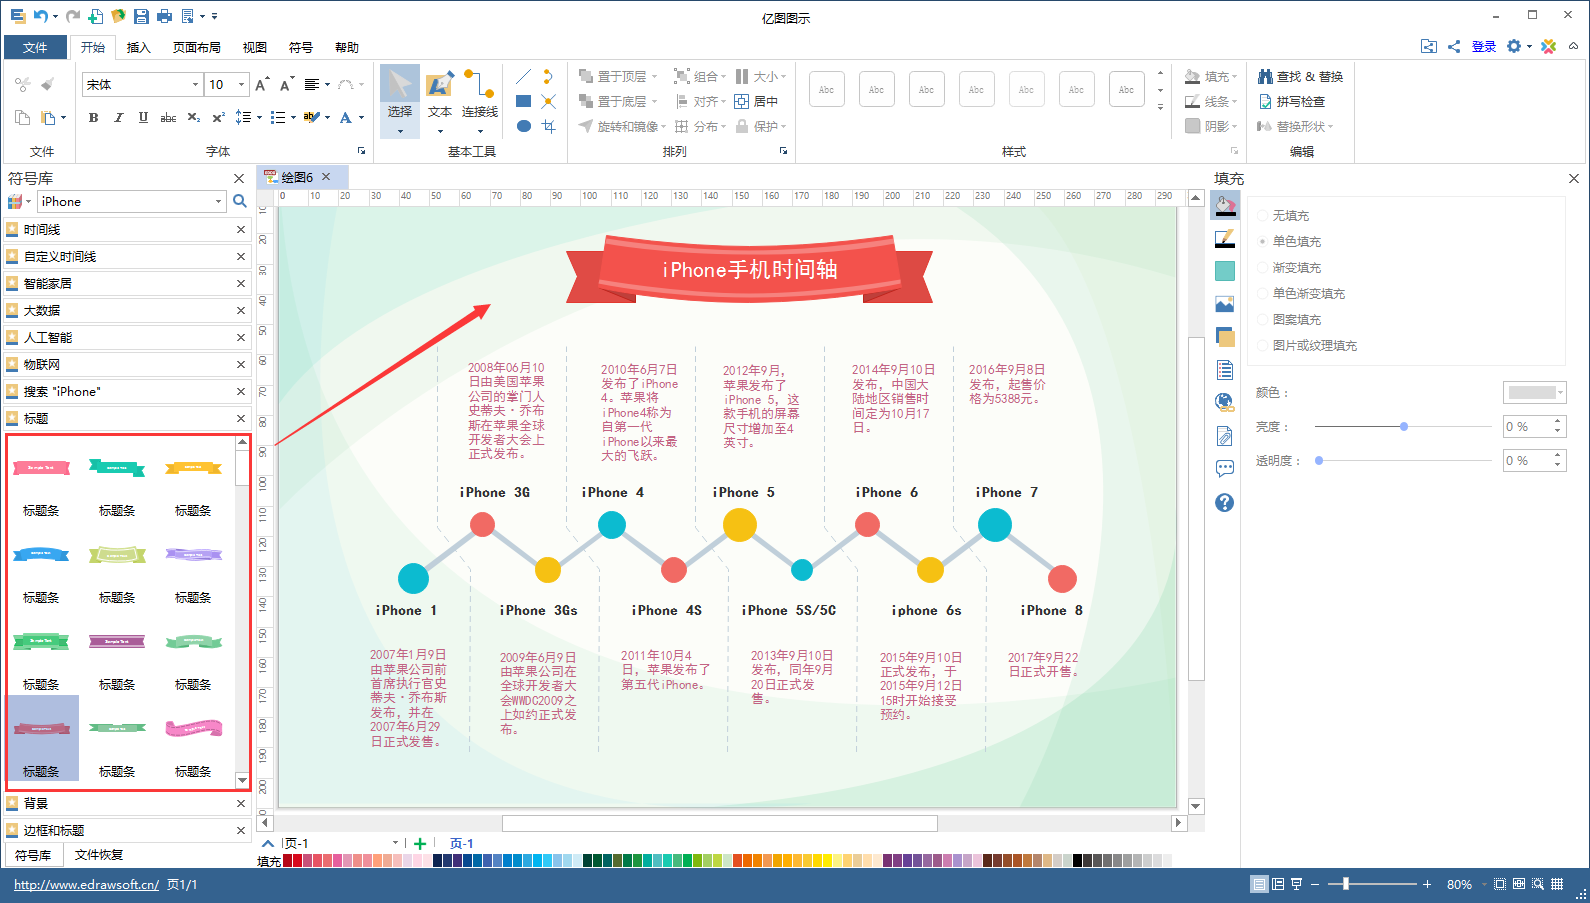Open the fill bucket panel icon
Viewport: 1590px width, 903px height.
click(x=1225, y=205)
